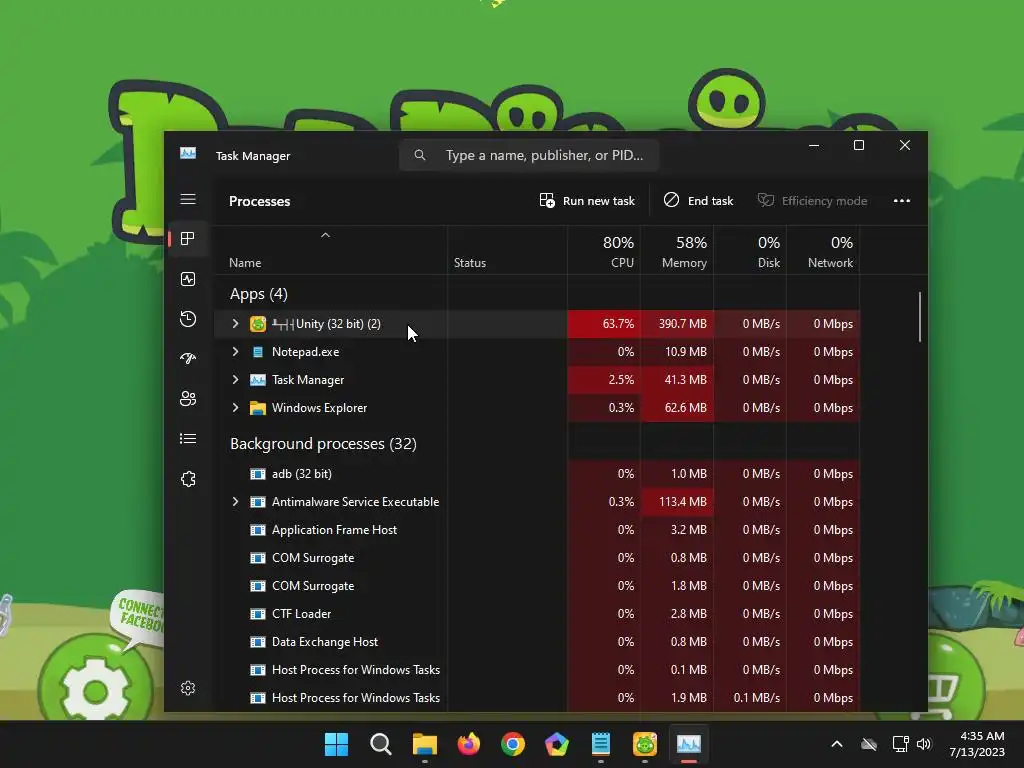Sort processes by CPU column header

604,251
